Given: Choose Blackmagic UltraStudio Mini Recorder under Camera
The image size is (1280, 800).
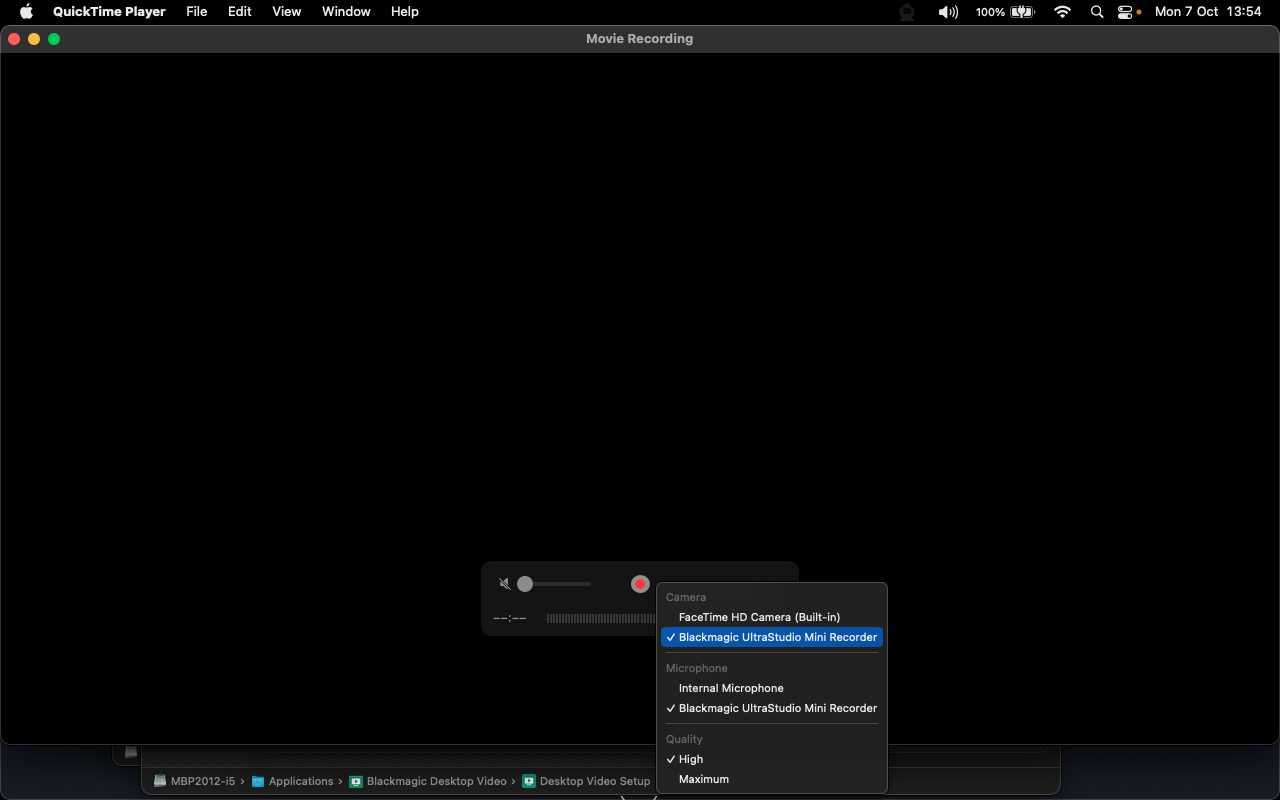Looking at the screenshot, I should point(772,637).
